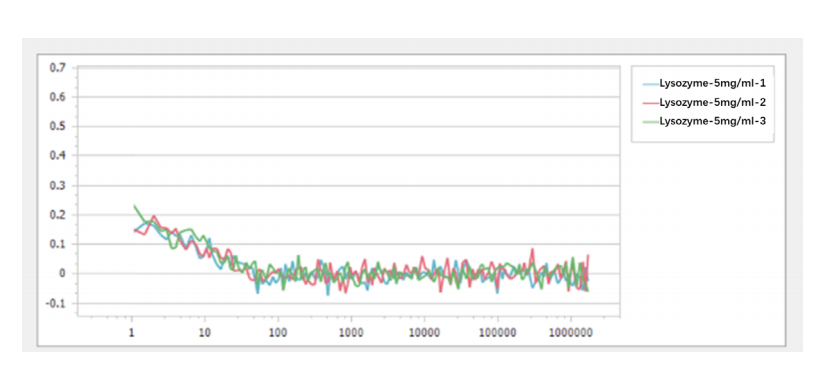The image size is (822, 372).
Task: Click the green line swatch in legend
Action: 651,122
